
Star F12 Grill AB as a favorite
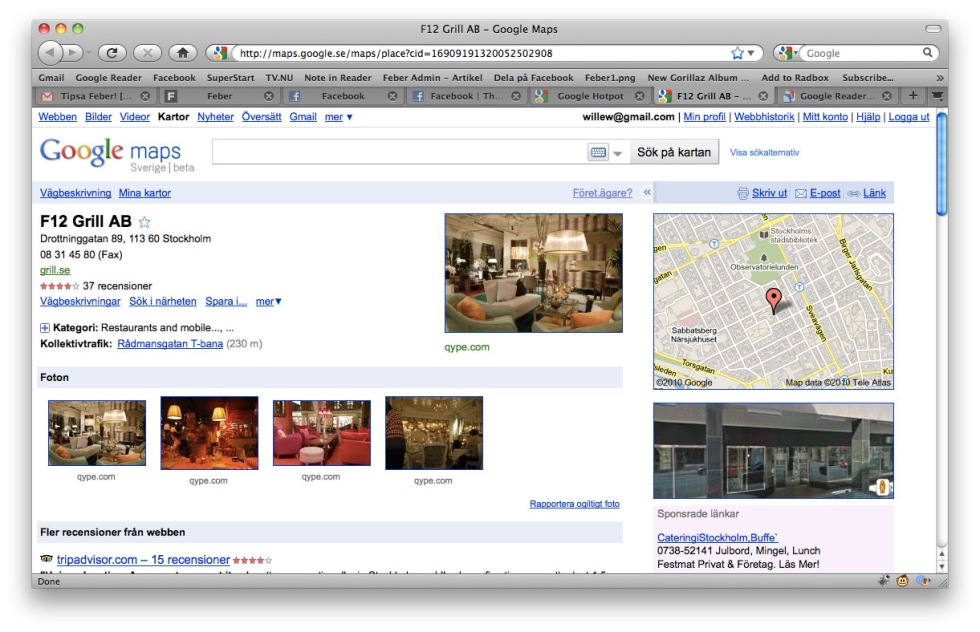144,222
